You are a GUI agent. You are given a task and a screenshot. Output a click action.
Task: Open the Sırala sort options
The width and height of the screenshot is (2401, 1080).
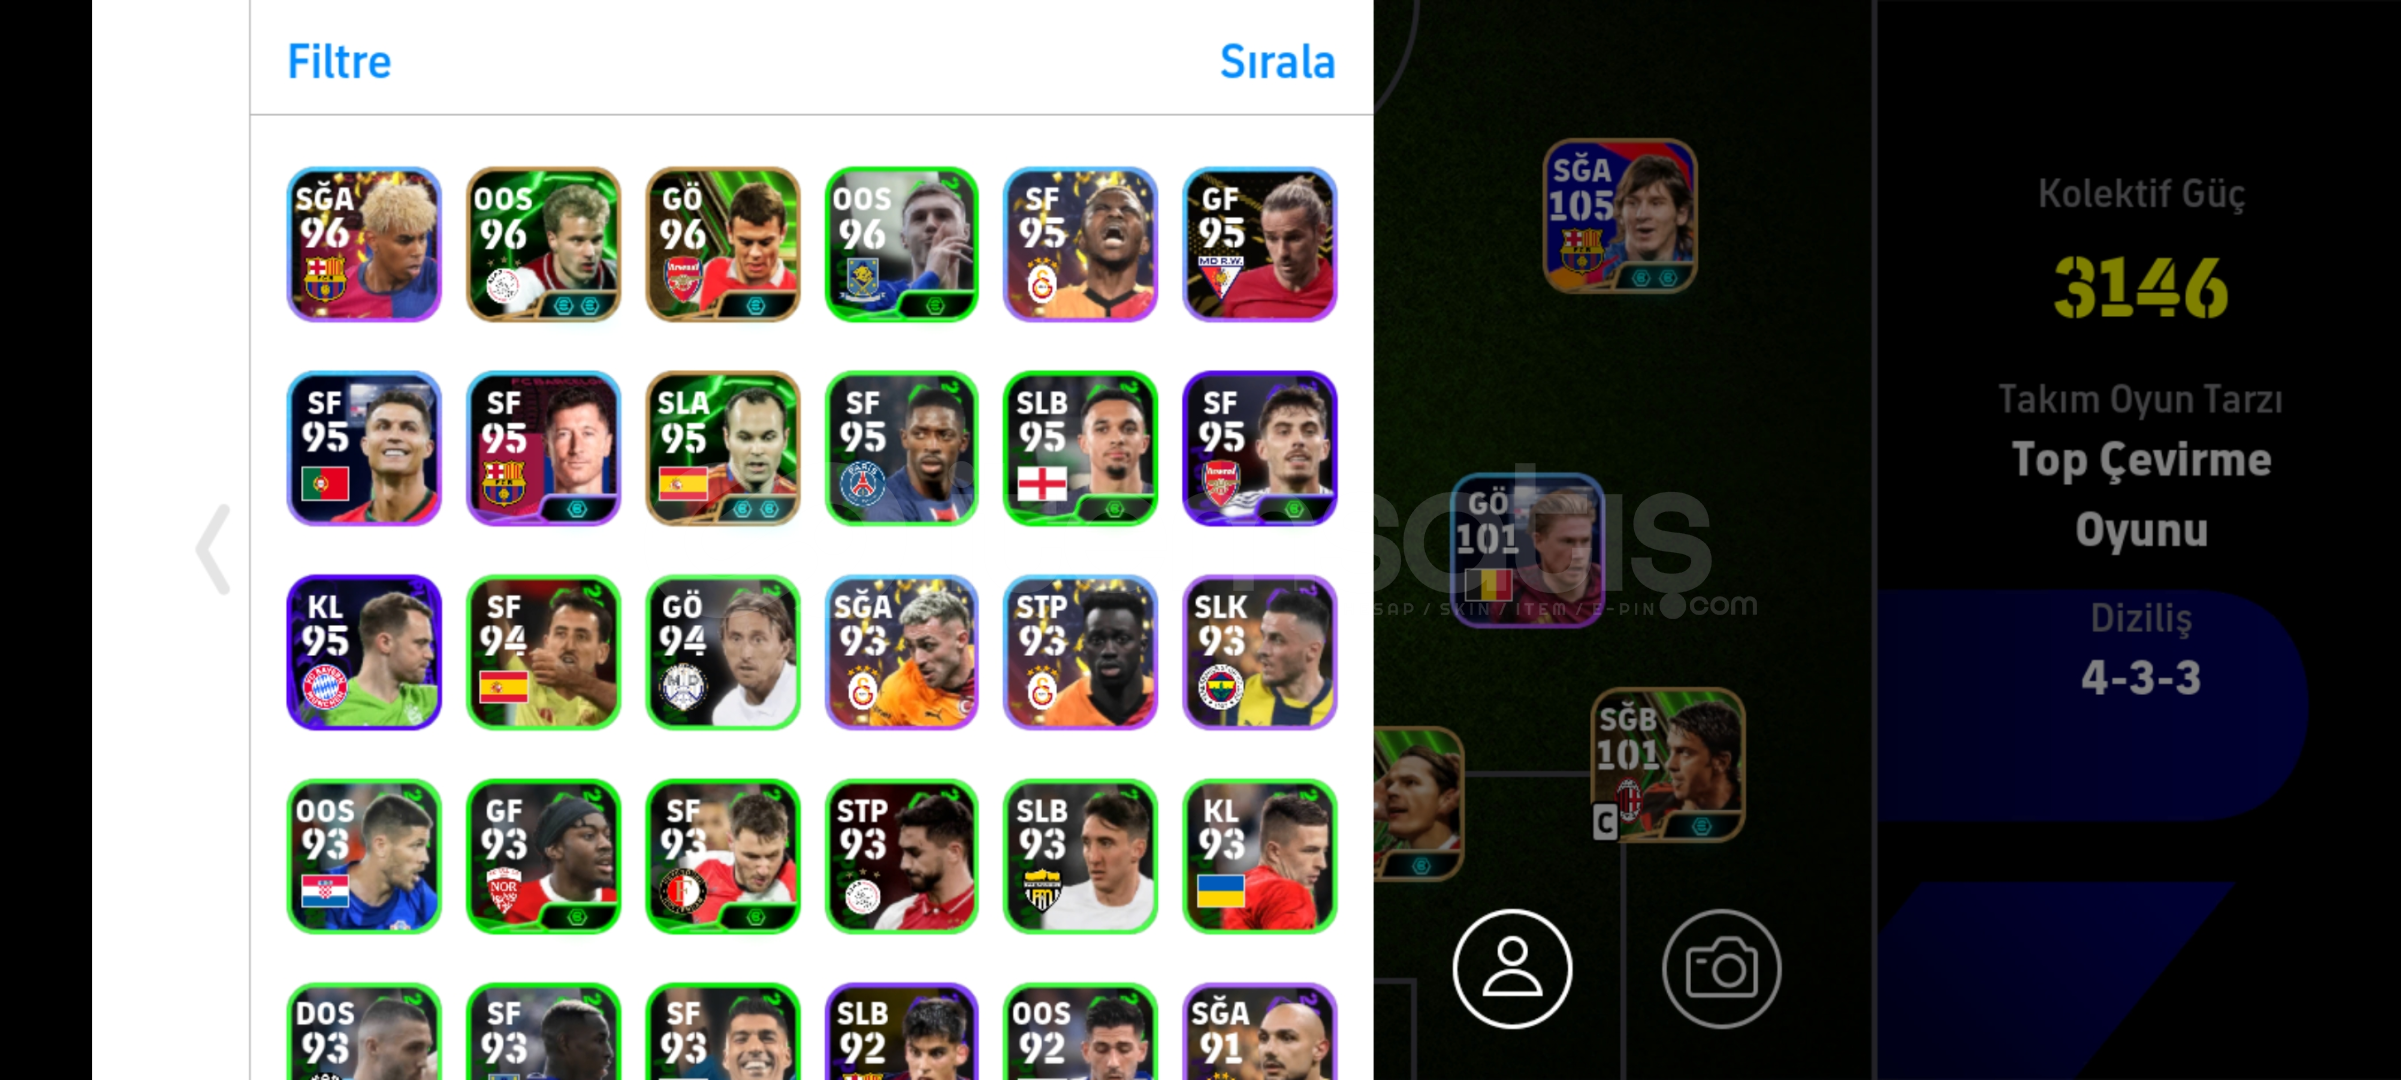click(x=1277, y=61)
